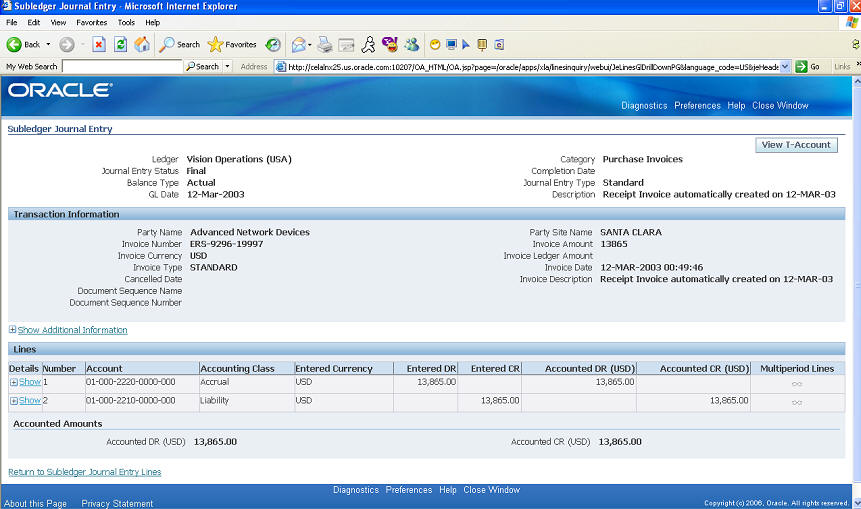Click the Diagnostics link in header
The height and width of the screenshot is (509, 861).
click(x=643, y=106)
